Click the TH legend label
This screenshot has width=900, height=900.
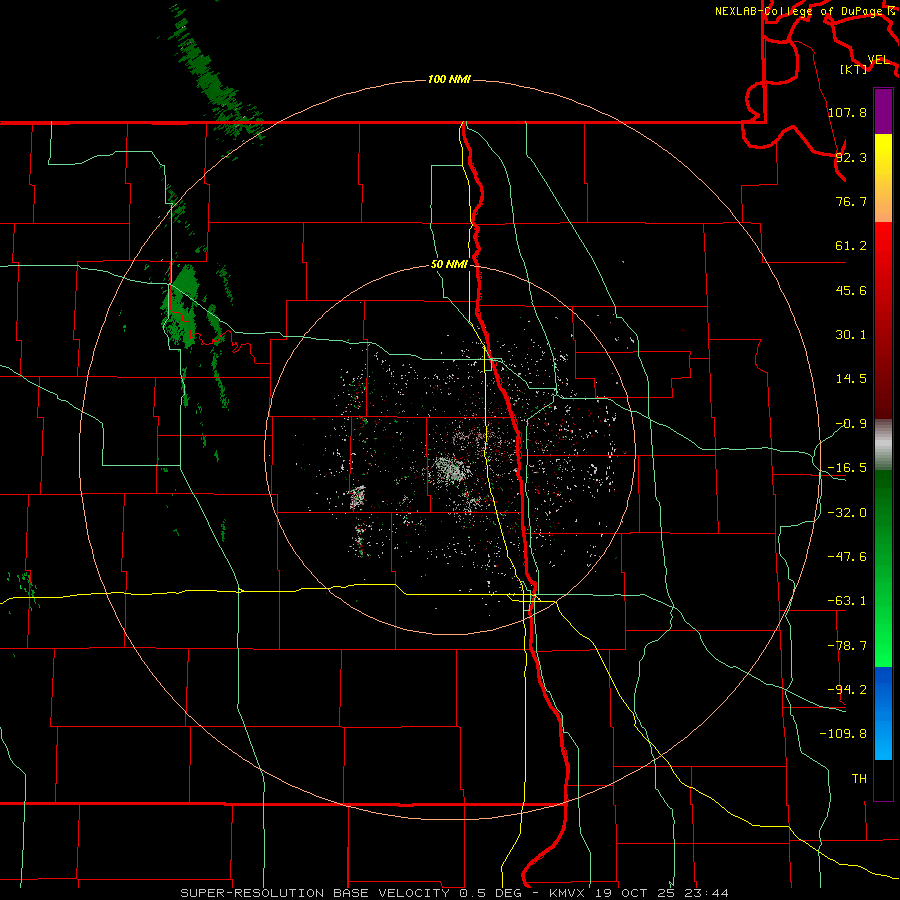(859, 778)
